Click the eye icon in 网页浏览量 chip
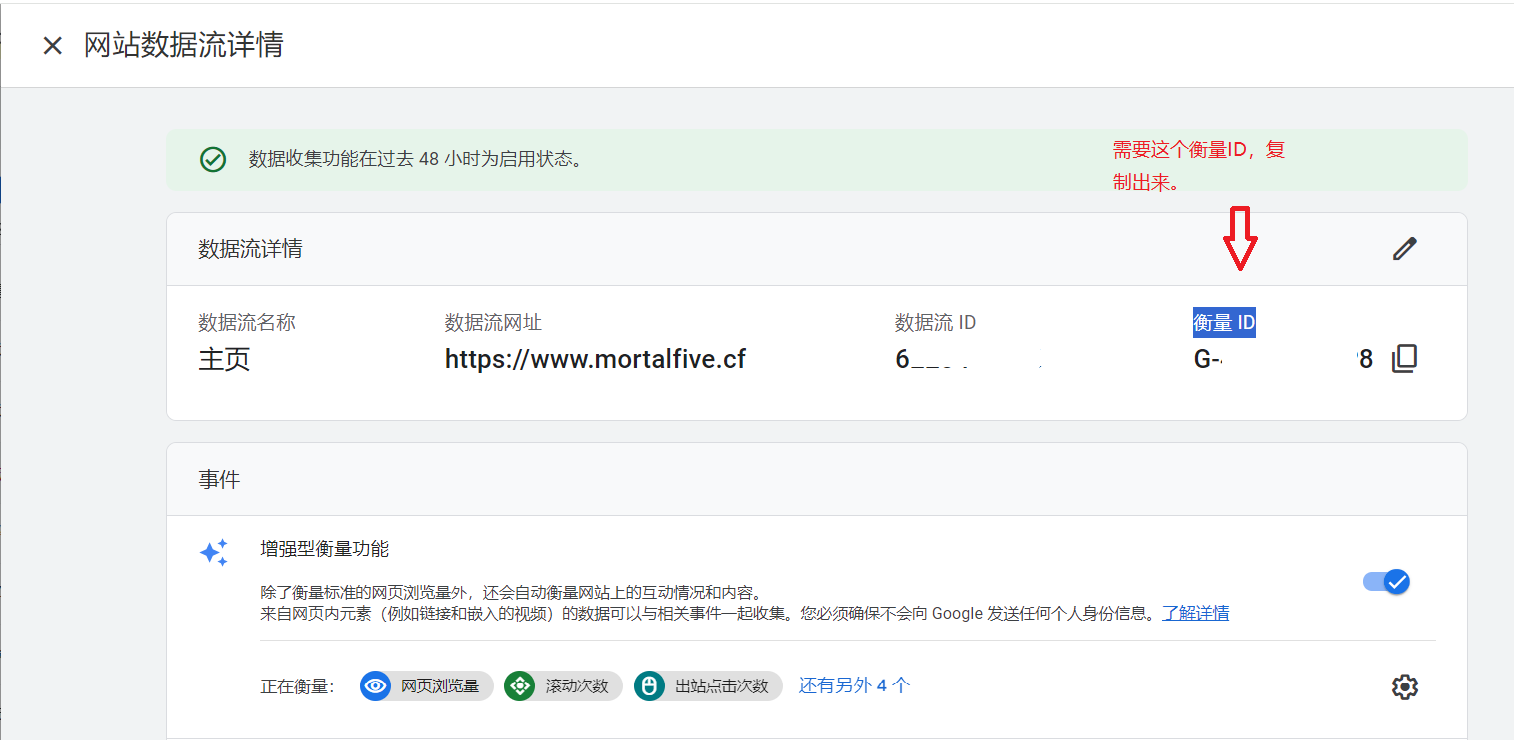This screenshot has width=1514, height=740. click(x=376, y=686)
